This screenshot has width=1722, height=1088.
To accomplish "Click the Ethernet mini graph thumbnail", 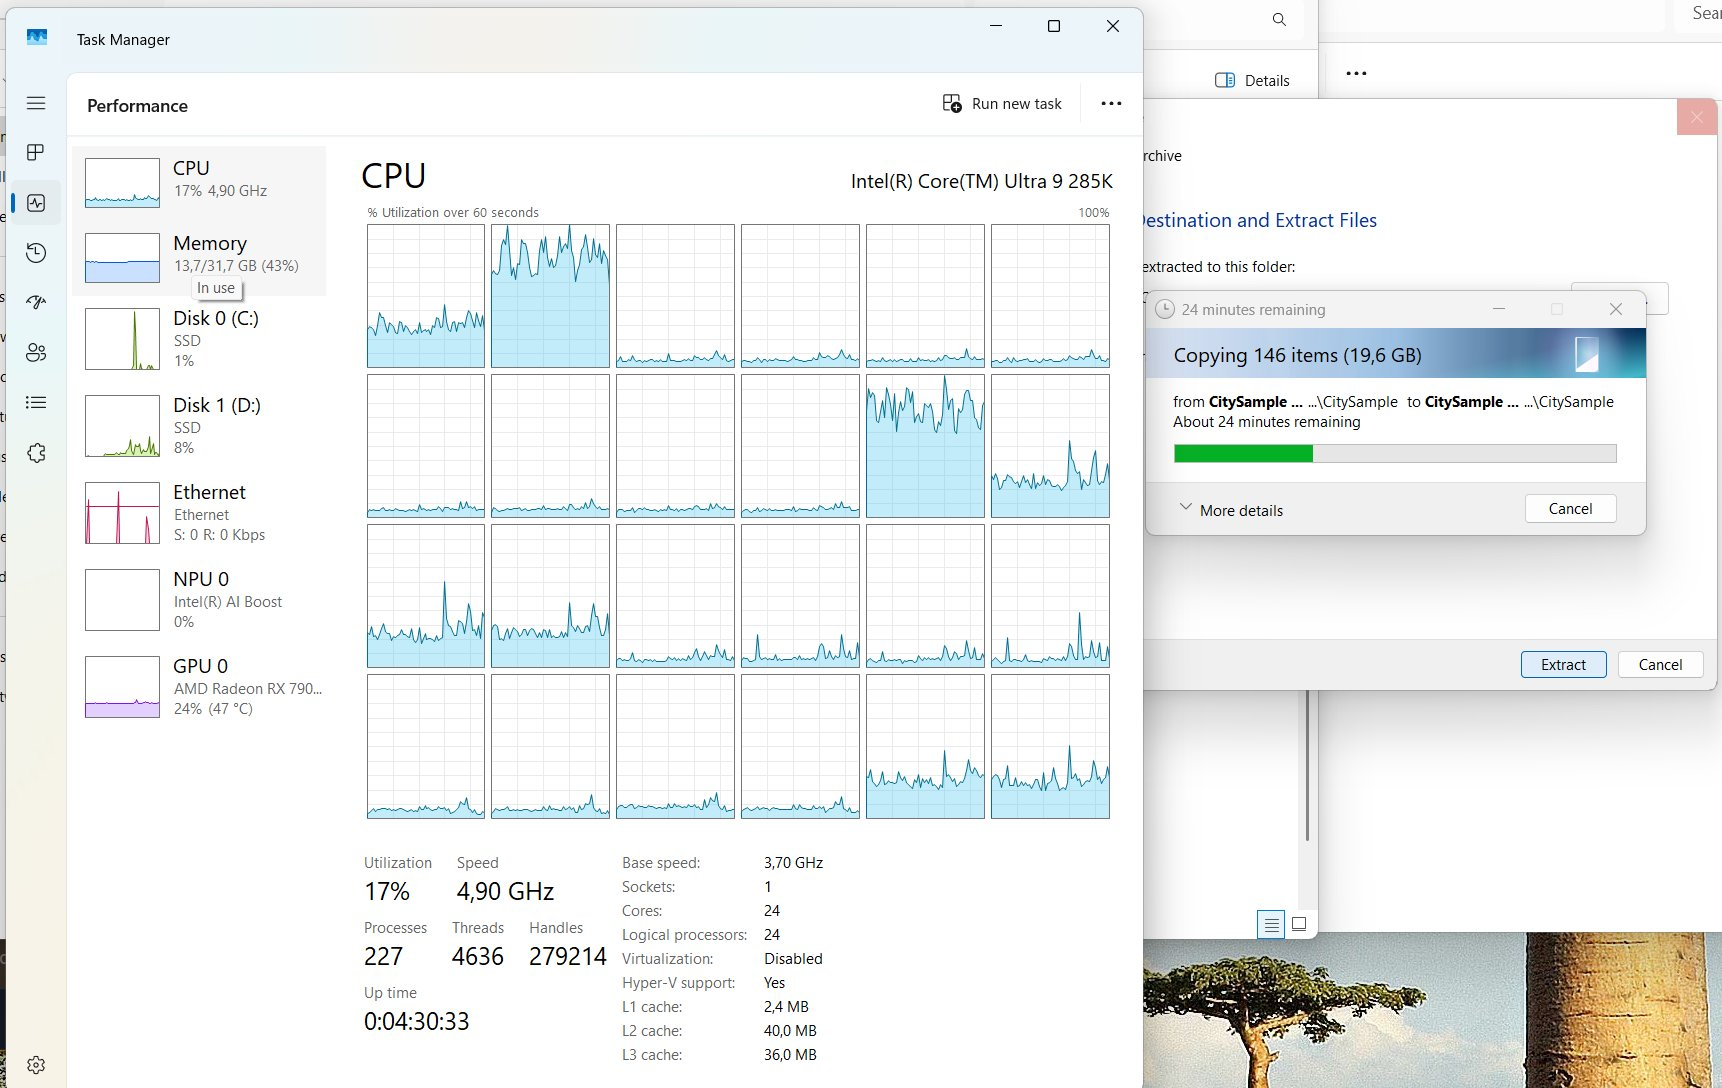I will pyautogui.click(x=122, y=513).
